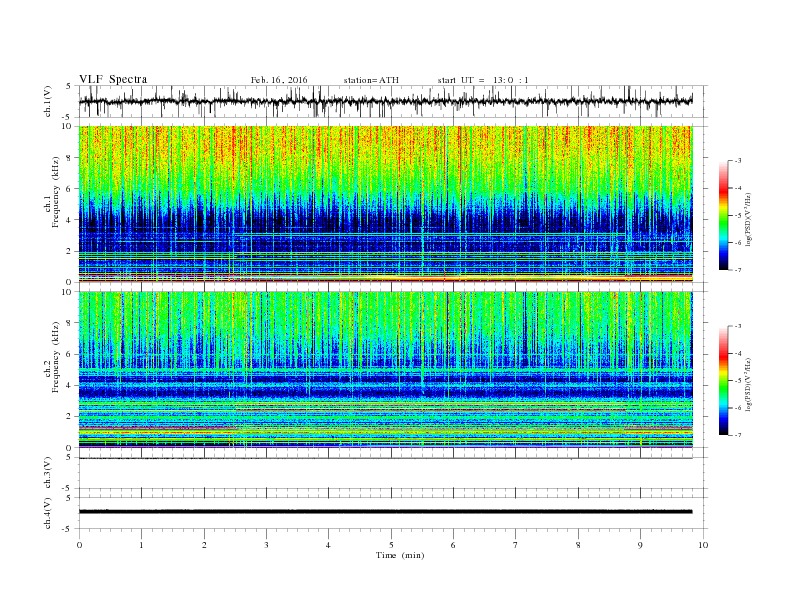Screen dimensions: 792x612
Task: Click the 'ch.1(V)' waveform axis label
Action: [x=47, y=101]
